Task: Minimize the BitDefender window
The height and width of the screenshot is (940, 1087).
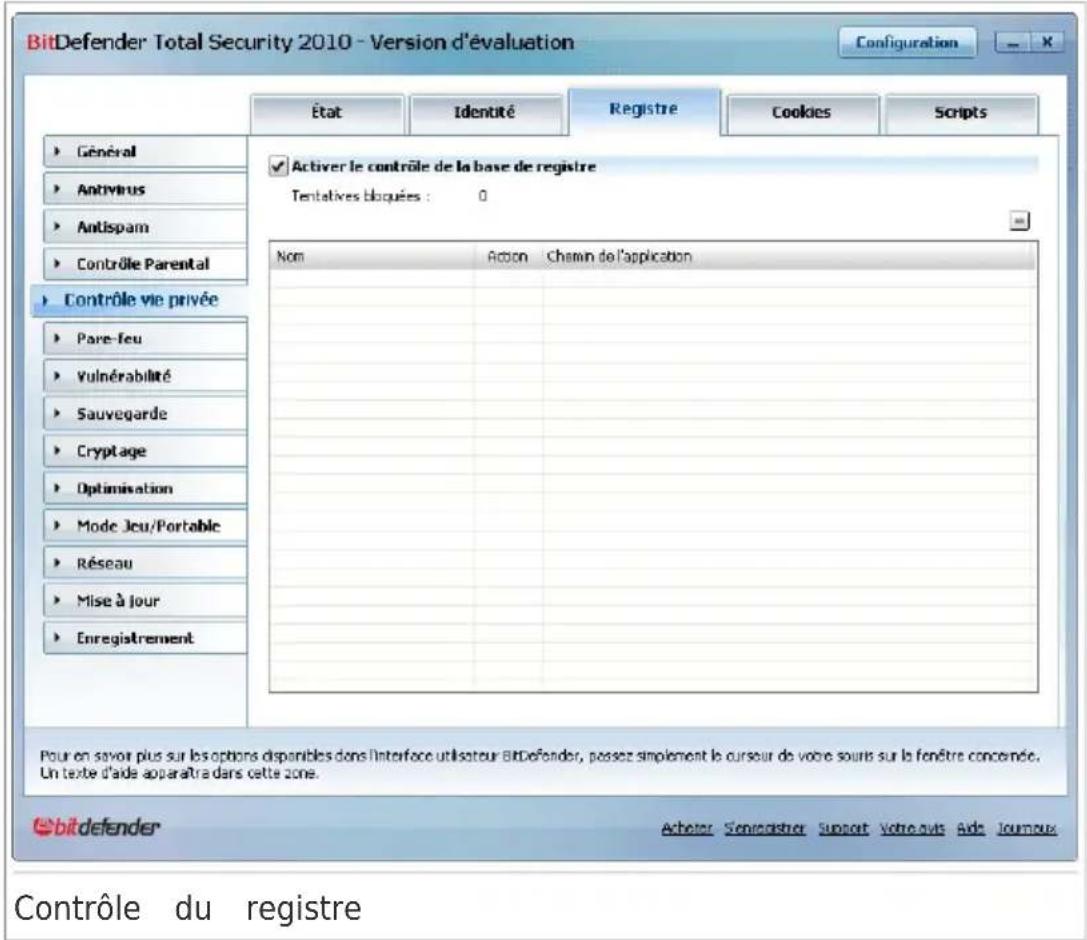Action: click(1014, 43)
